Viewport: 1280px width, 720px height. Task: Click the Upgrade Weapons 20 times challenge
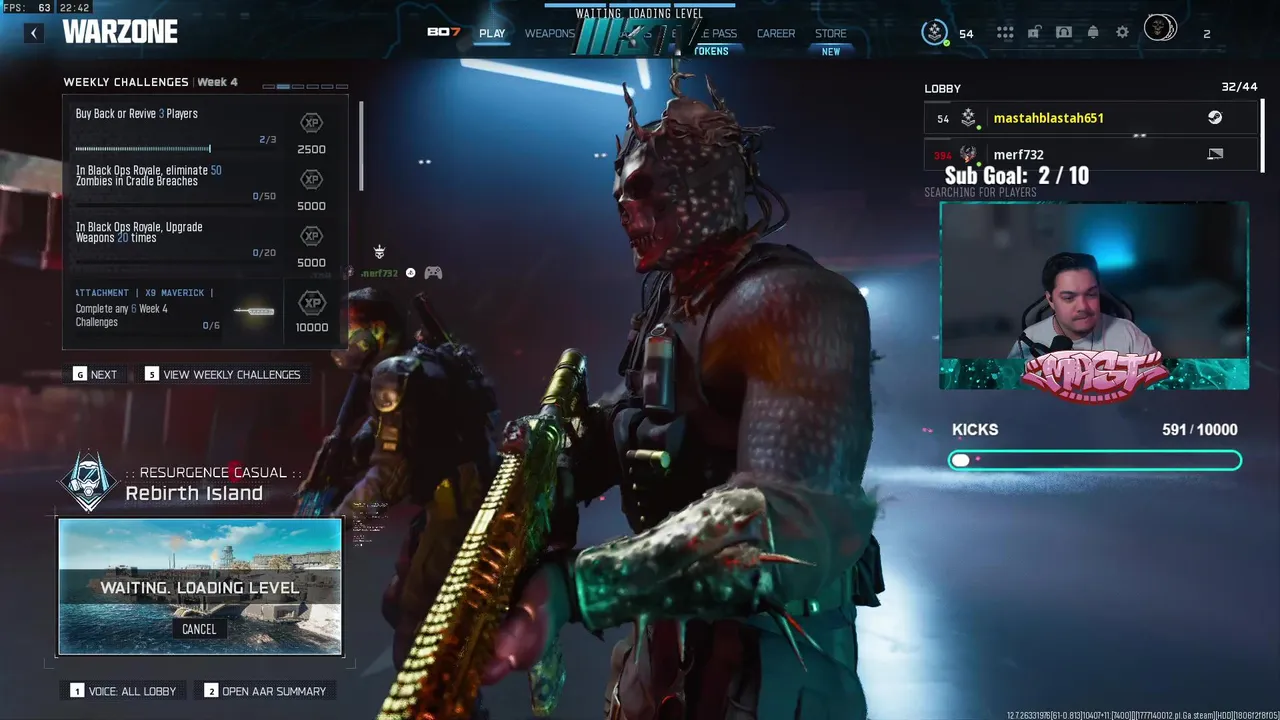176,242
